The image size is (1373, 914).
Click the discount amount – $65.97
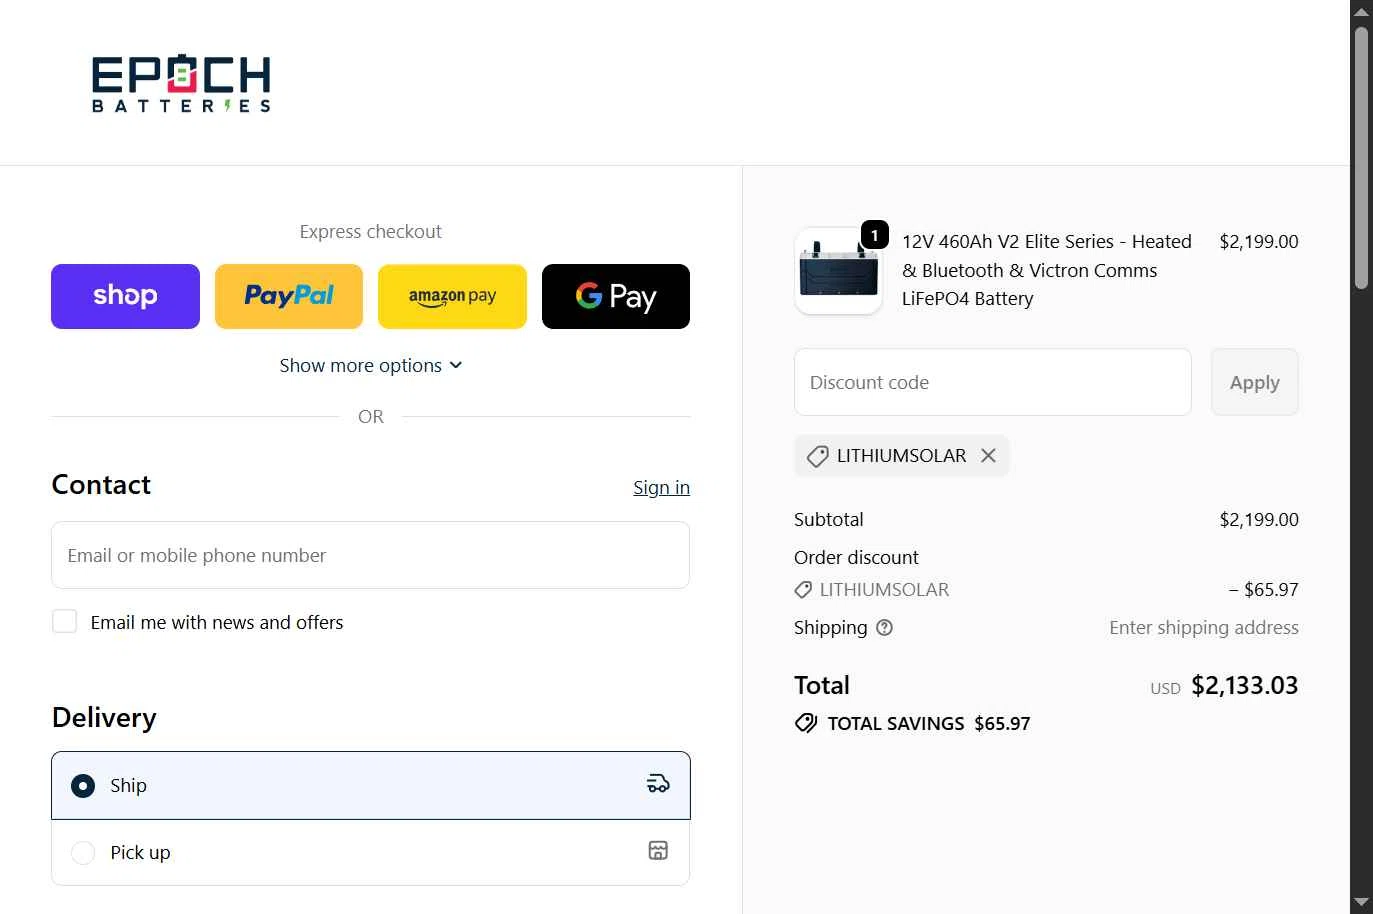pyautogui.click(x=1264, y=590)
